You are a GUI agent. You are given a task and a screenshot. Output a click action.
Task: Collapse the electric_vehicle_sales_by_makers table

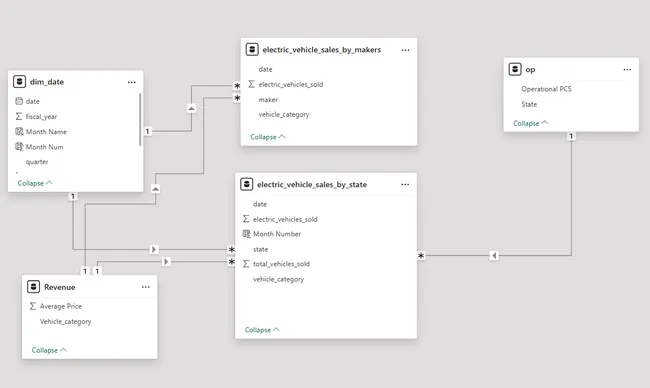pos(268,136)
